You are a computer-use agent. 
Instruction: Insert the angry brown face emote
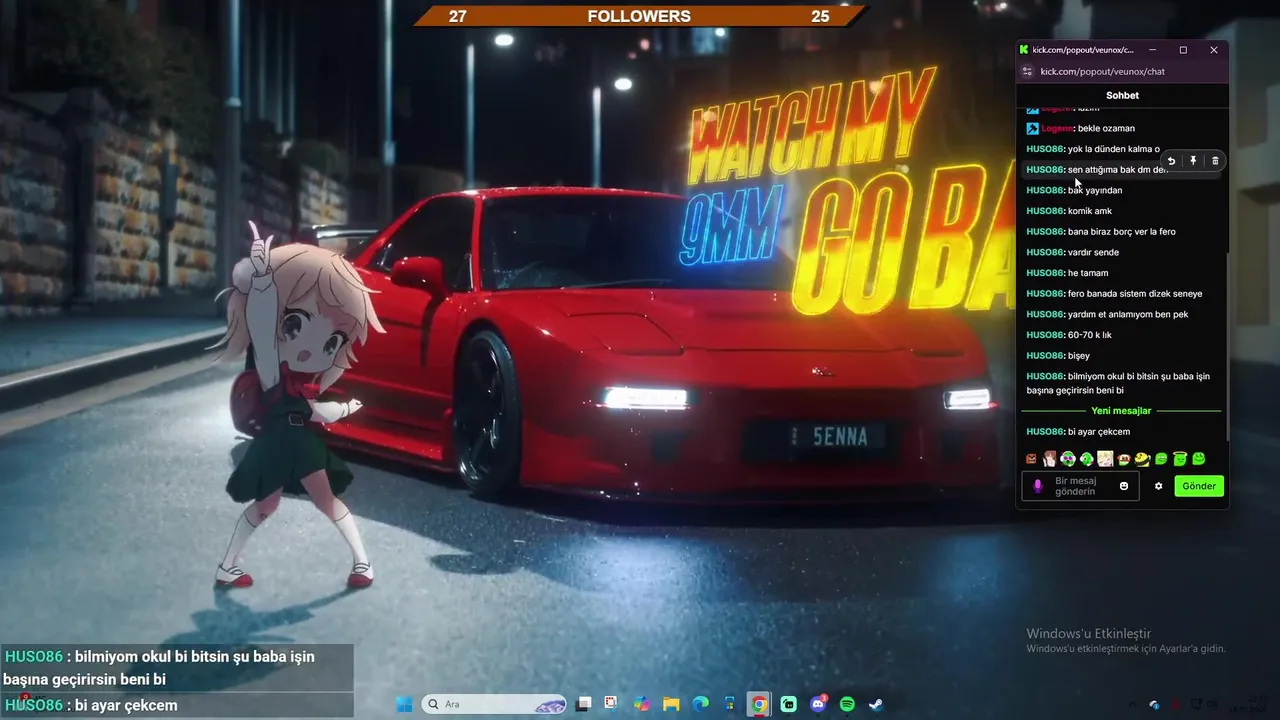1031,459
